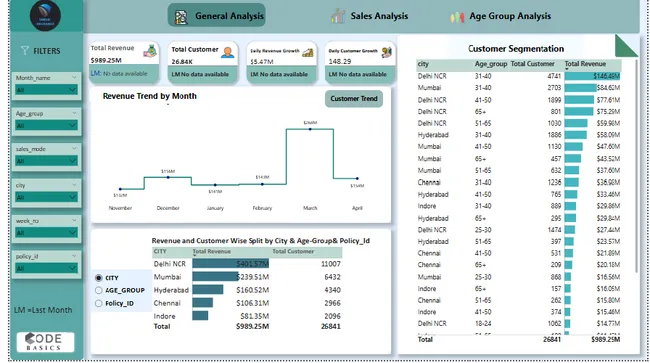Image resolution: width=650 pixels, height=363 pixels.
Task: Click the LM =Last Month note
Action: click(x=43, y=310)
